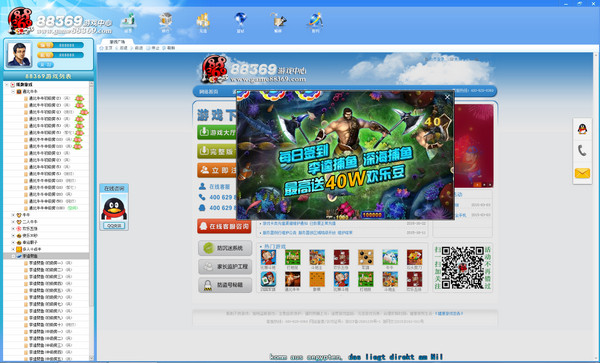Image resolution: width=600 pixels, height=363 pixels.
Task: Click the Go board game thumbnail in hot games
Action: click(x=365, y=257)
